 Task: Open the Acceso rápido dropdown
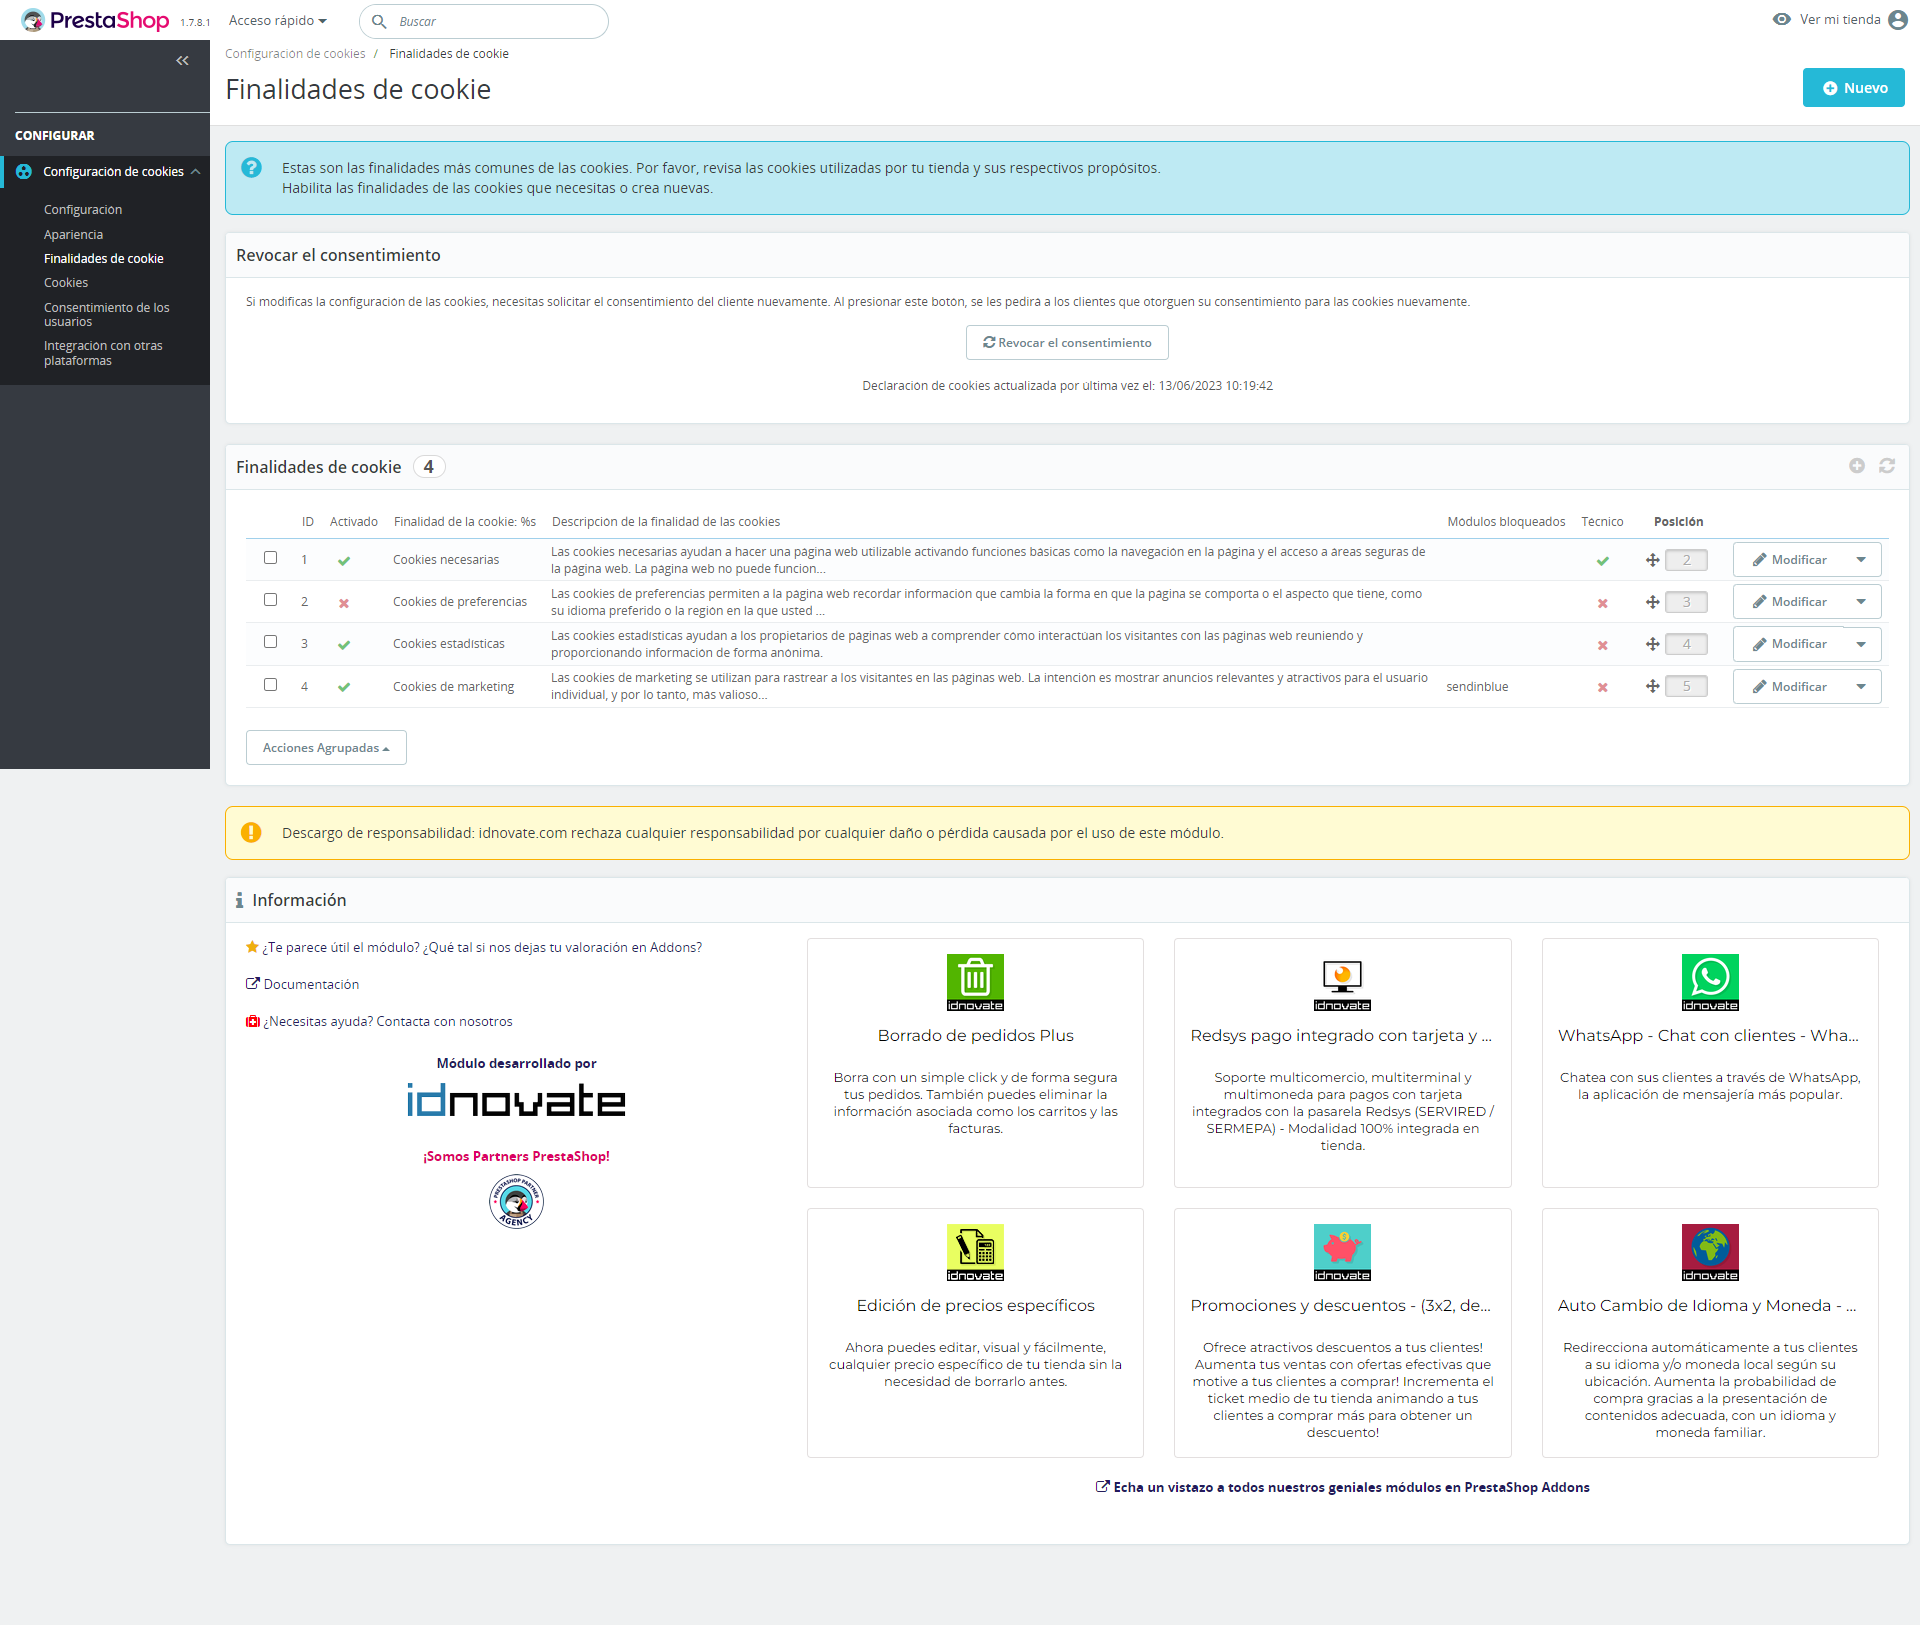coord(277,21)
